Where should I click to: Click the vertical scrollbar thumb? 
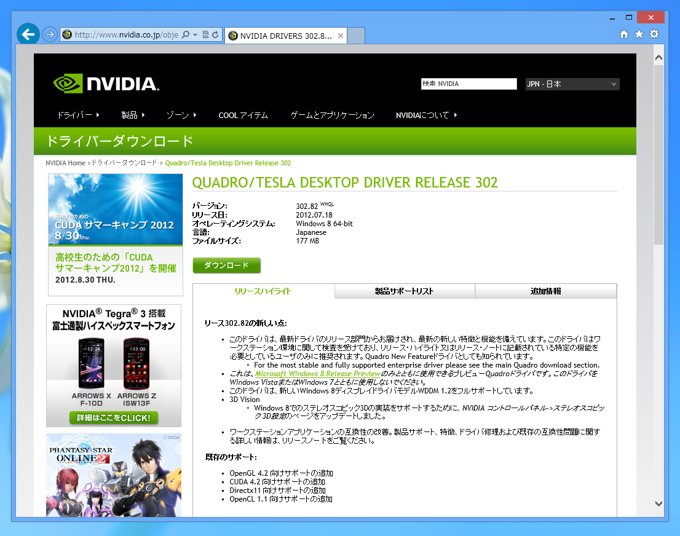point(659,155)
